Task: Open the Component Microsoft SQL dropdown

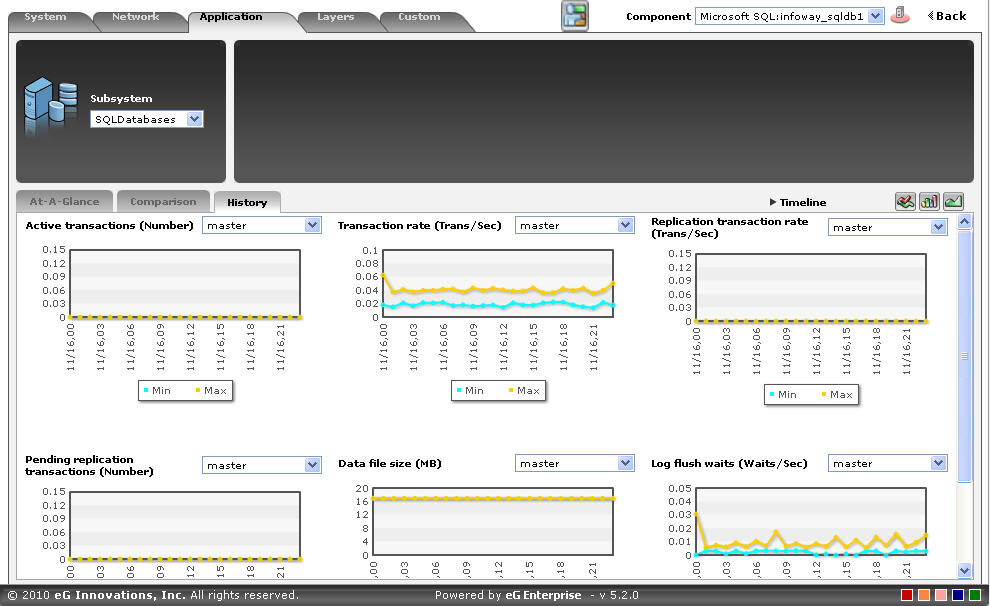Action: (x=789, y=16)
